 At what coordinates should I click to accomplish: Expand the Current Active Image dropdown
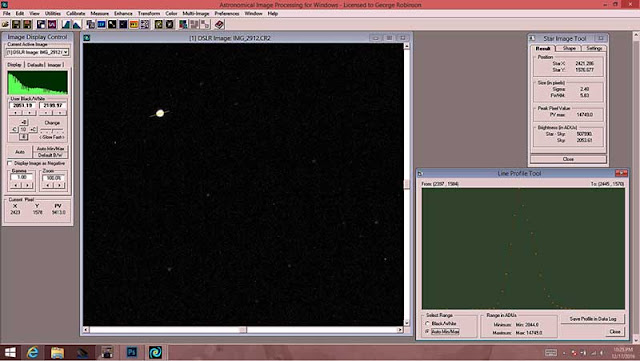click(65, 52)
